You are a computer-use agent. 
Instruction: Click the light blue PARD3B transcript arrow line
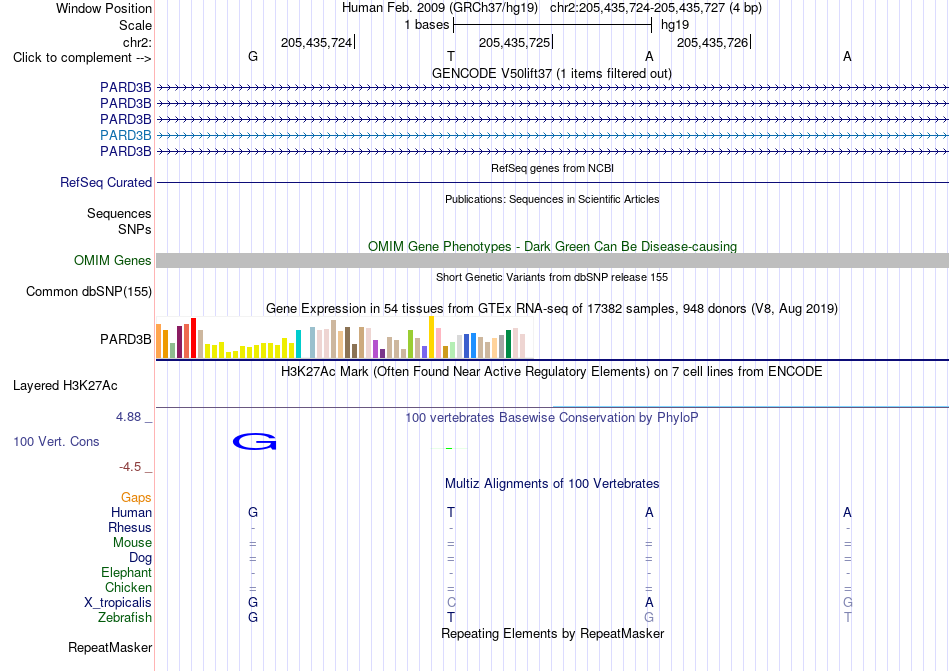(553, 135)
